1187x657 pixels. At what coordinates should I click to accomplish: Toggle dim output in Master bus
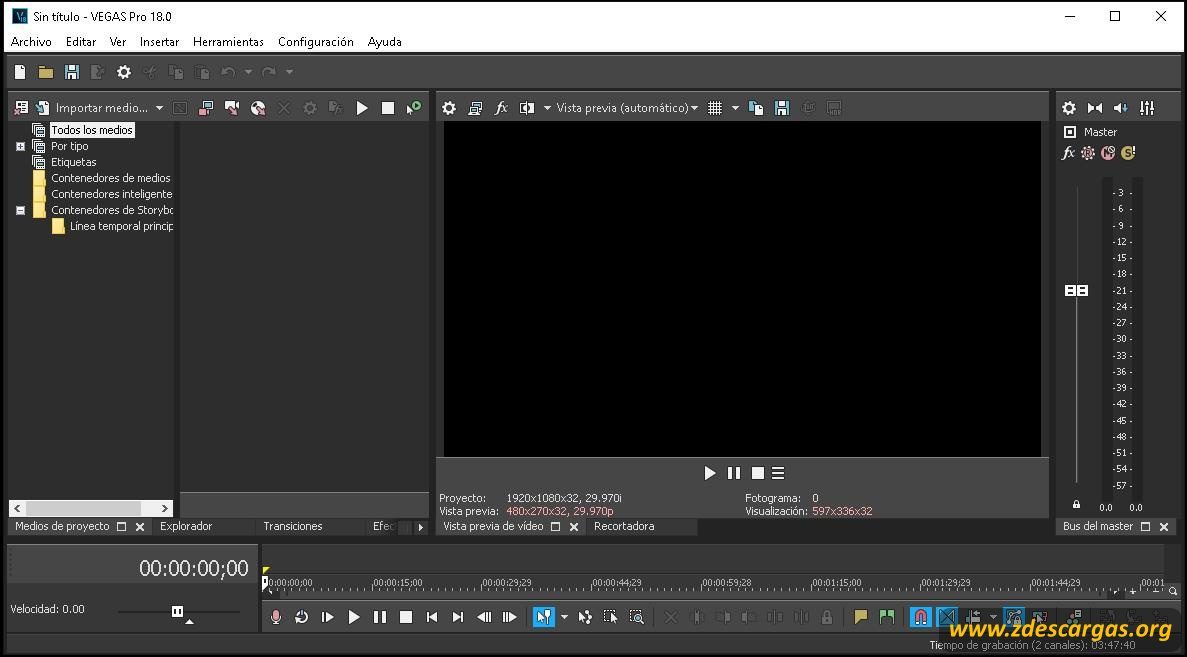1120,108
